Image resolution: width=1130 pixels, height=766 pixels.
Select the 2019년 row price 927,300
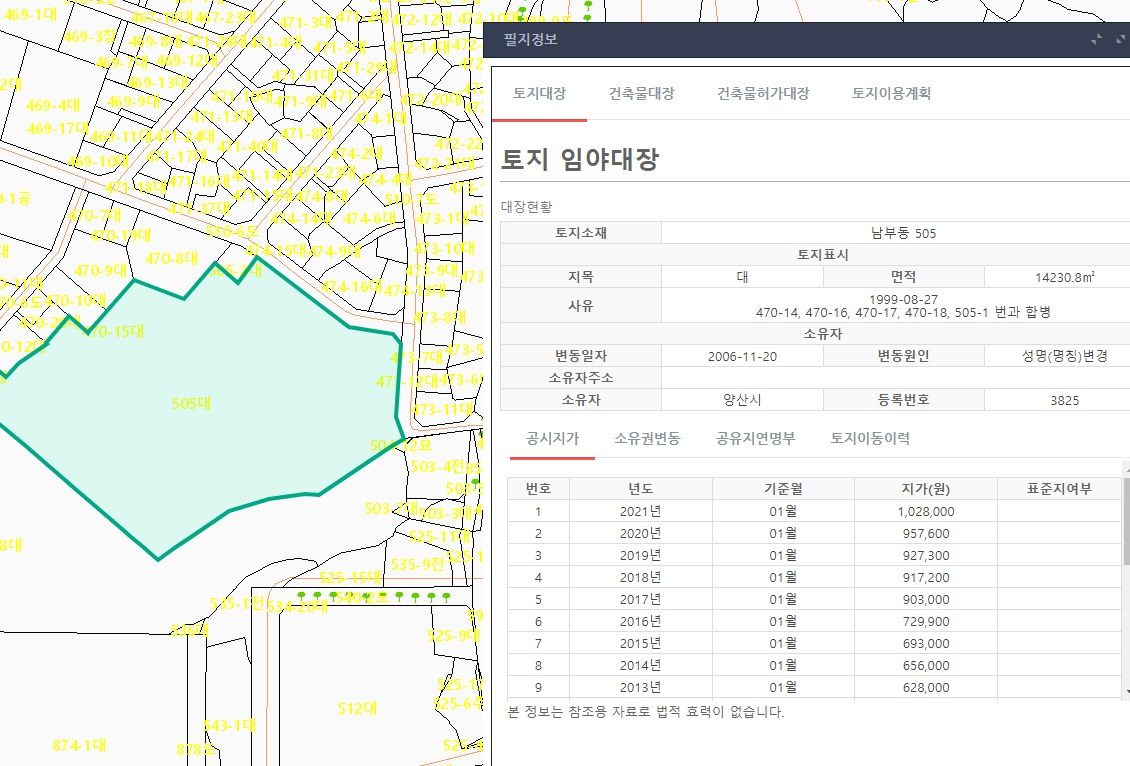click(925, 556)
